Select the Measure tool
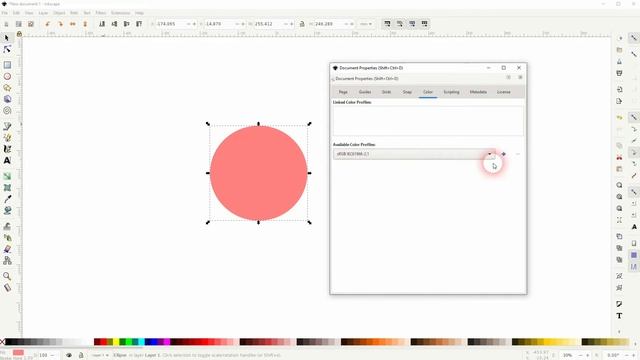This screenshot has height=360, width=640. point(7,288)
